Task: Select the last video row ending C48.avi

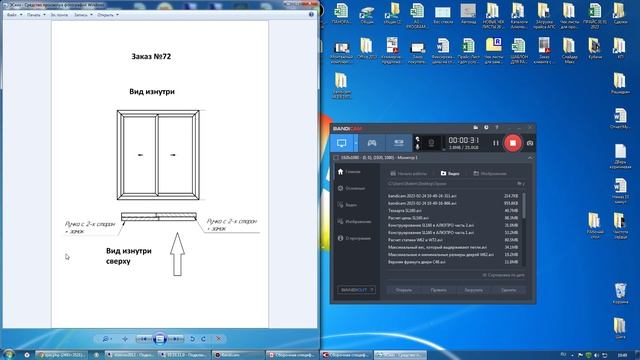Action: pos(453,262)
